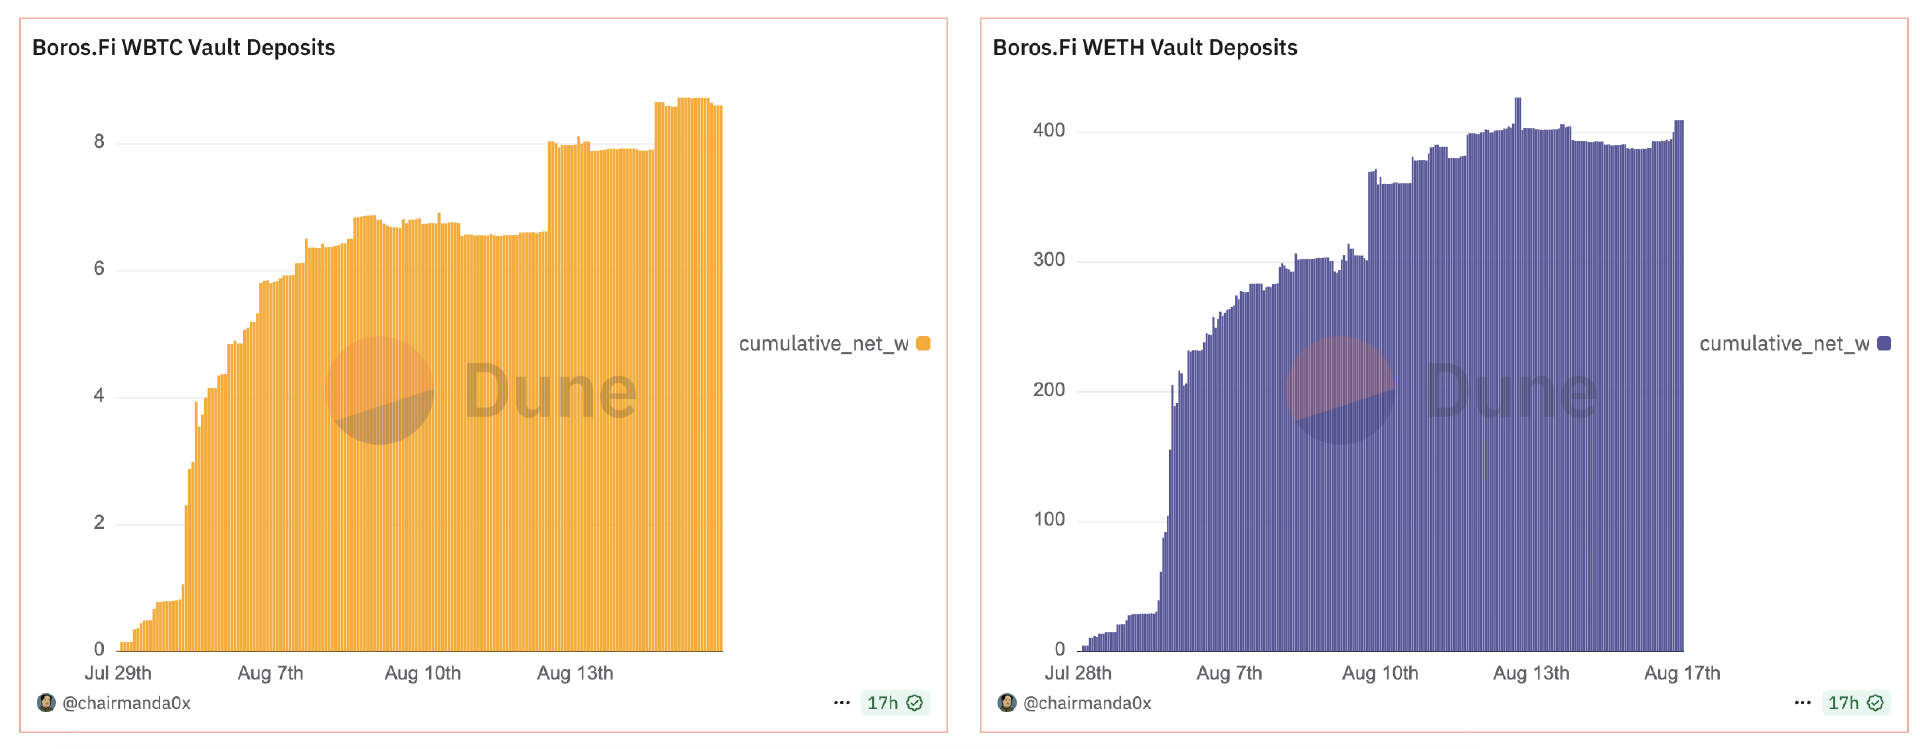Click the Dune logo watermark in WETH chart
The height and width of the screenshot is (749, 1920).
tap(1340, 390)
